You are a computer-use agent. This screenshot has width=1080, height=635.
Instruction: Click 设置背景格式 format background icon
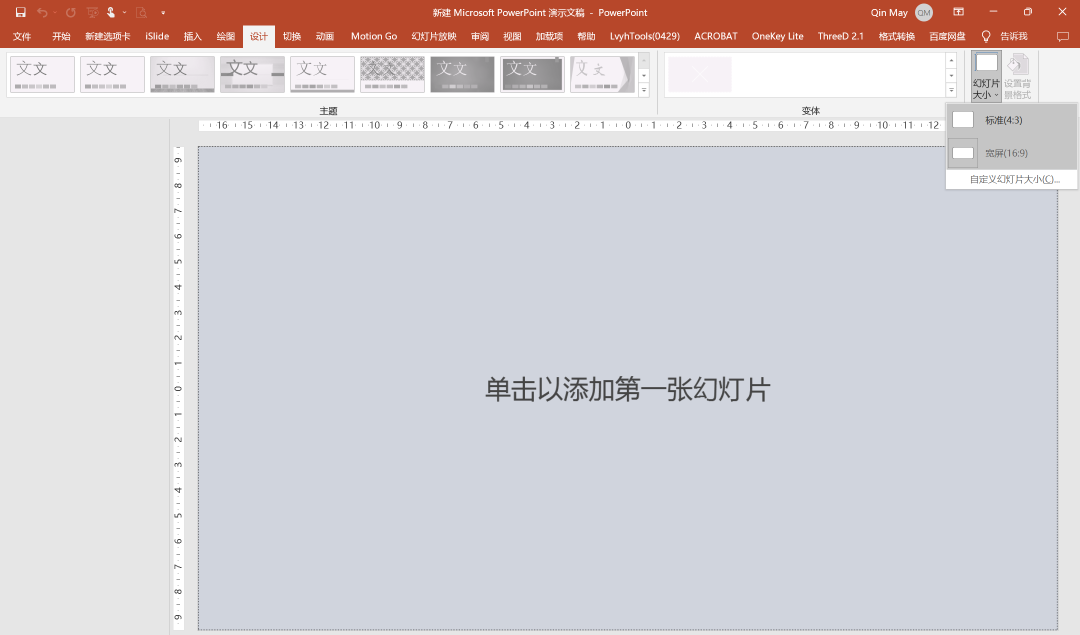[1017, 76]
